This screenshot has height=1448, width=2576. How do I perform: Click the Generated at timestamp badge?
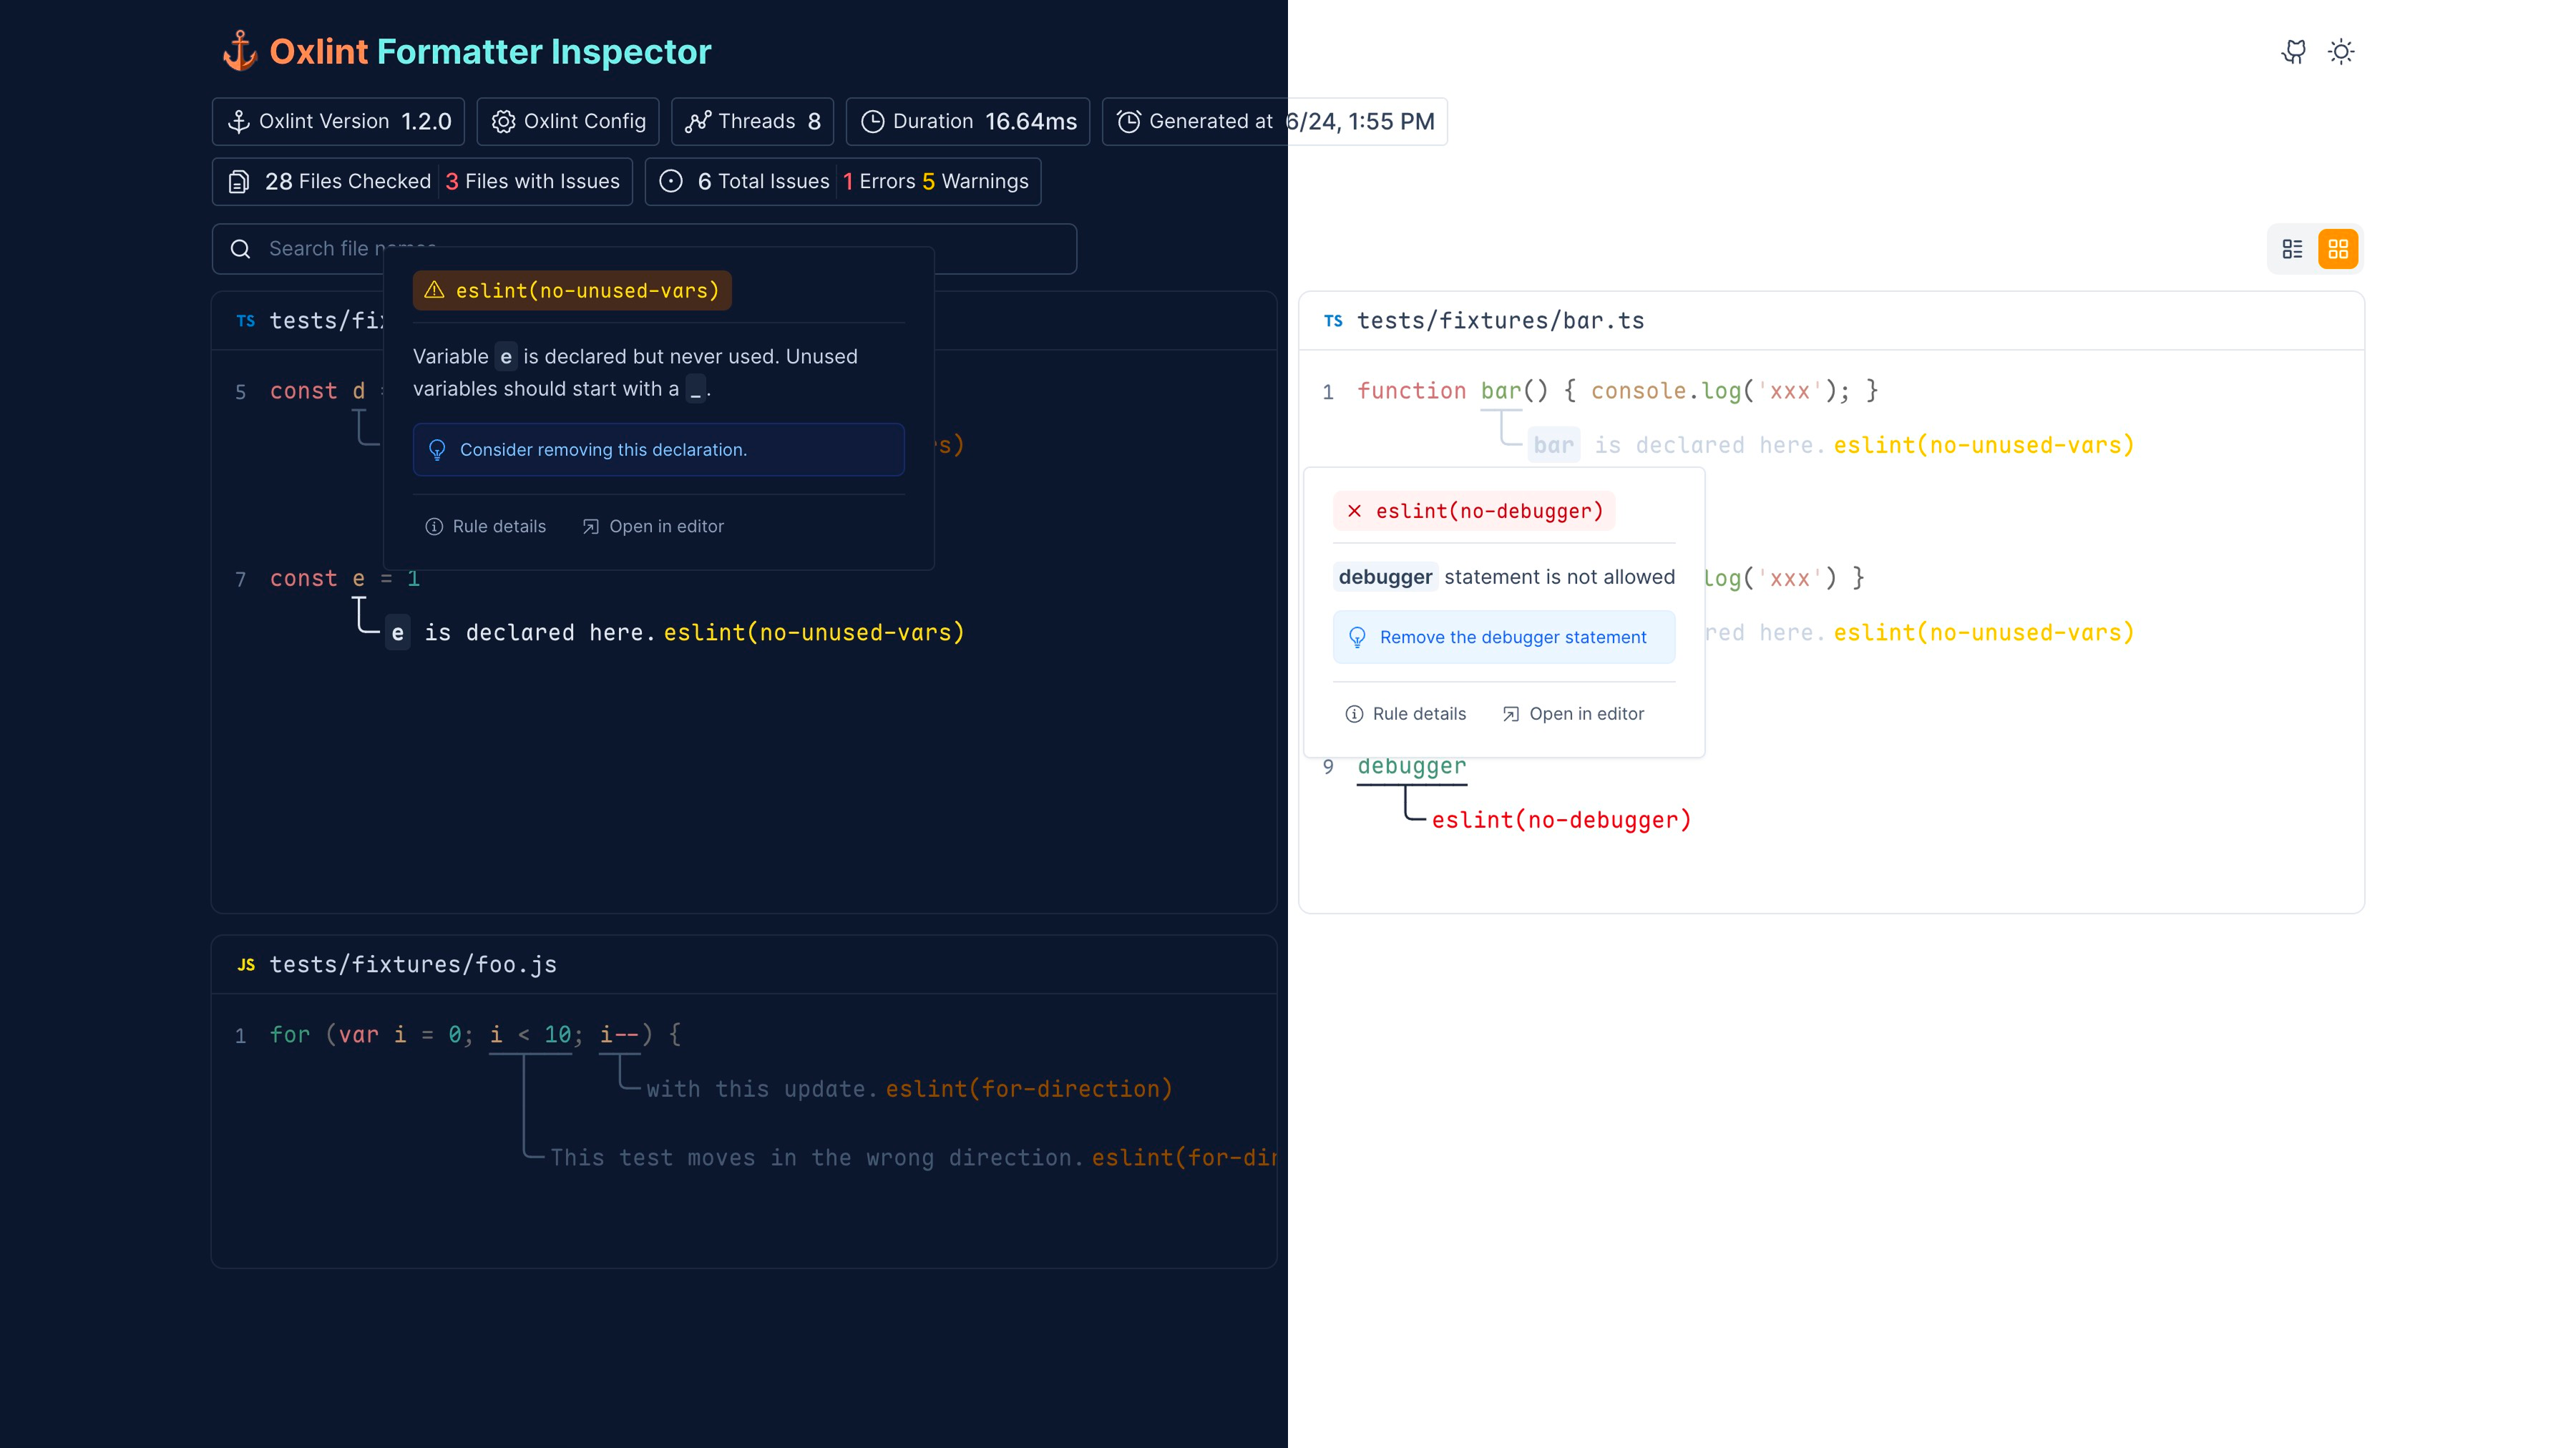pos(1275,122)
